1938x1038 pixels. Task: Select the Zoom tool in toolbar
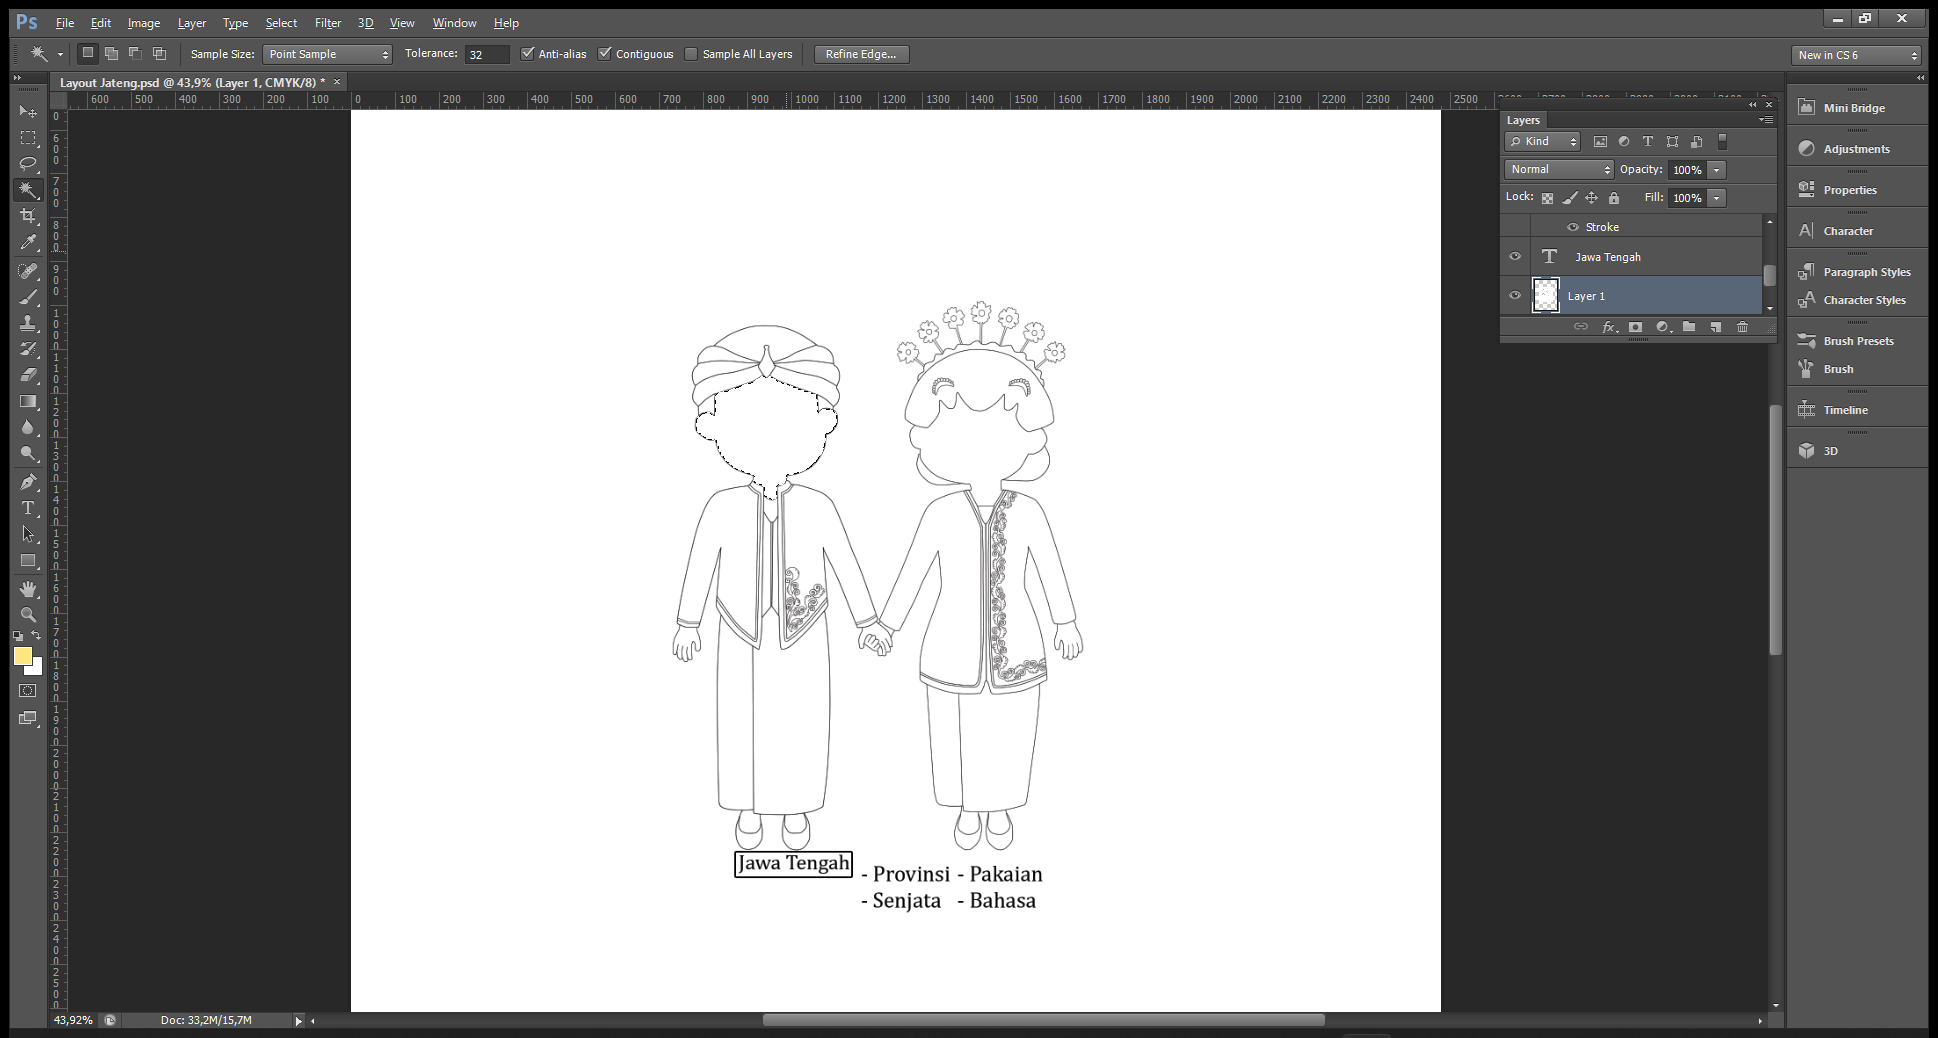click(28, 615)
